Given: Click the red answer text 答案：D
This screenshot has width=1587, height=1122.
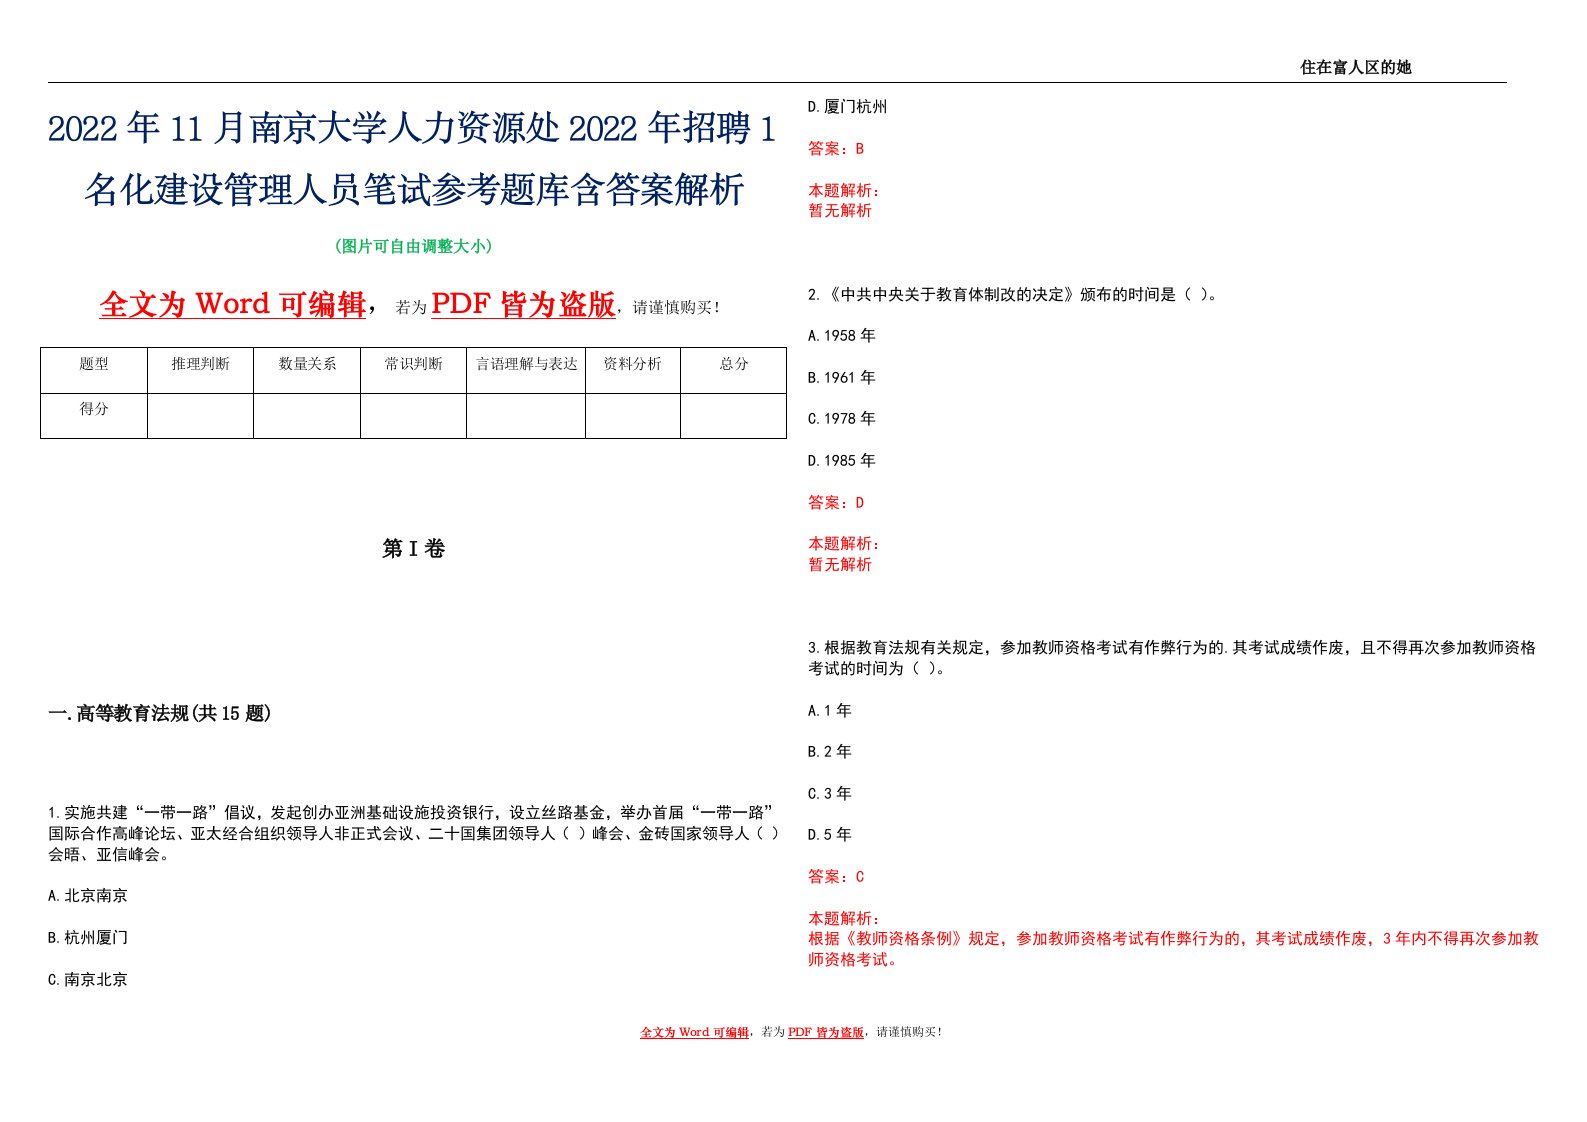Looking at the screenshot, I should click(x=836, y=503).
